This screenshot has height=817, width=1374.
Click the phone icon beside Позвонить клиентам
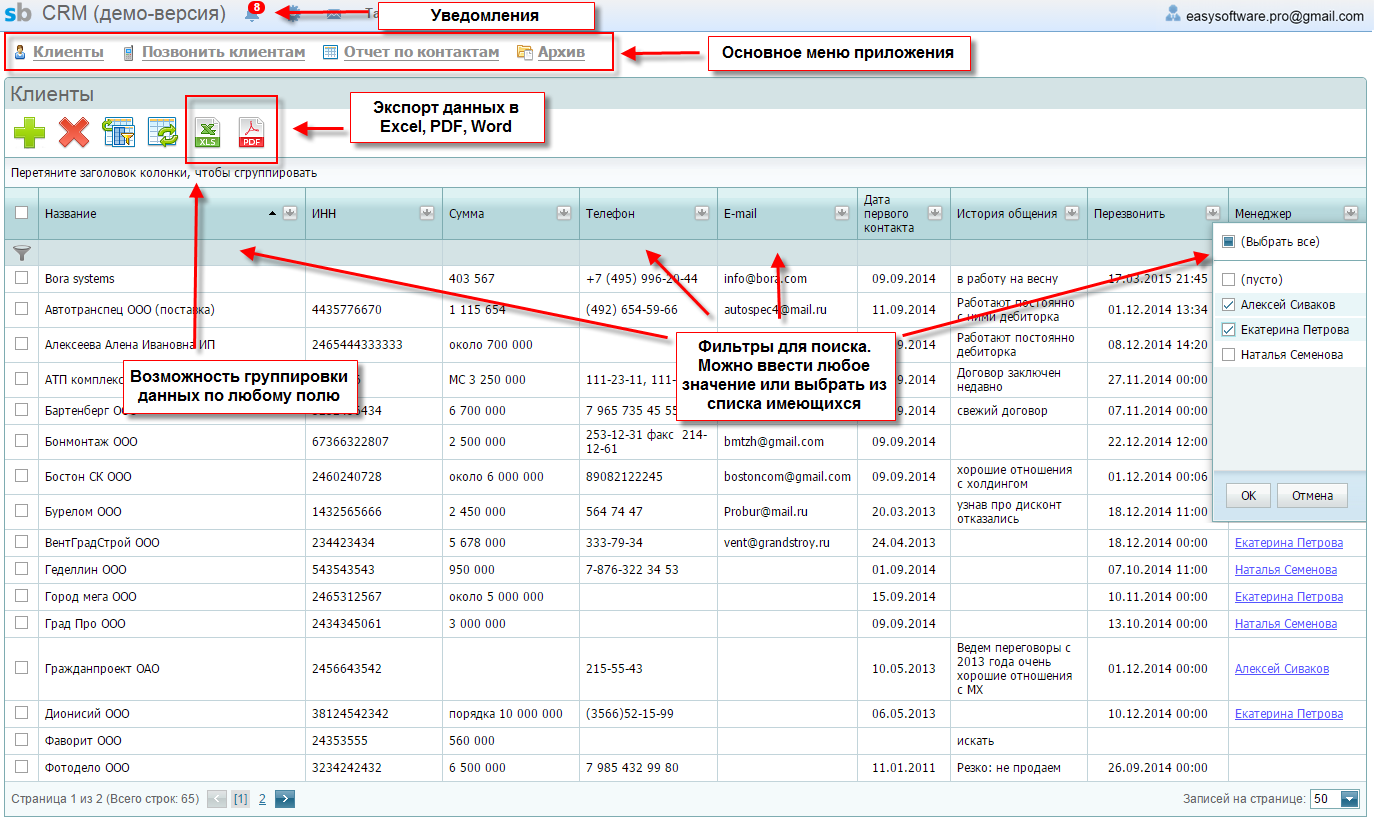pos(128,52)
